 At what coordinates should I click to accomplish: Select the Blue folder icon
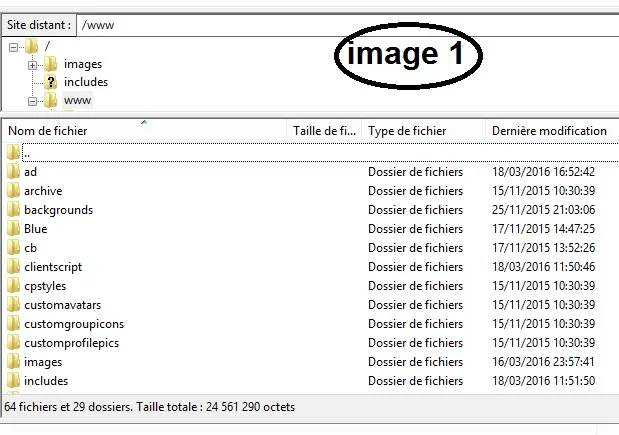tap(13, 229)
